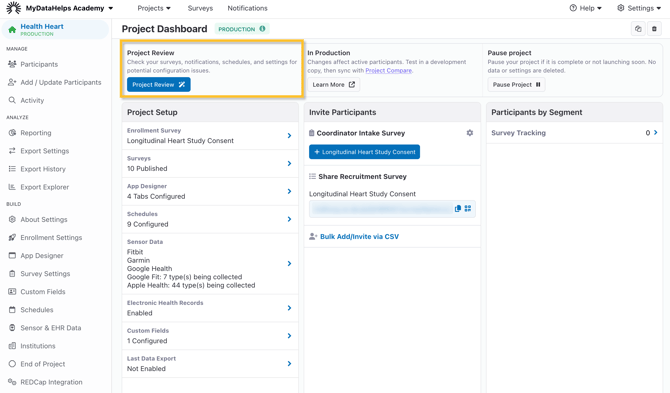Click the blurred recruitment survey URL field
This screenshot has height=393, width=670.
click(x=381, y=208)
